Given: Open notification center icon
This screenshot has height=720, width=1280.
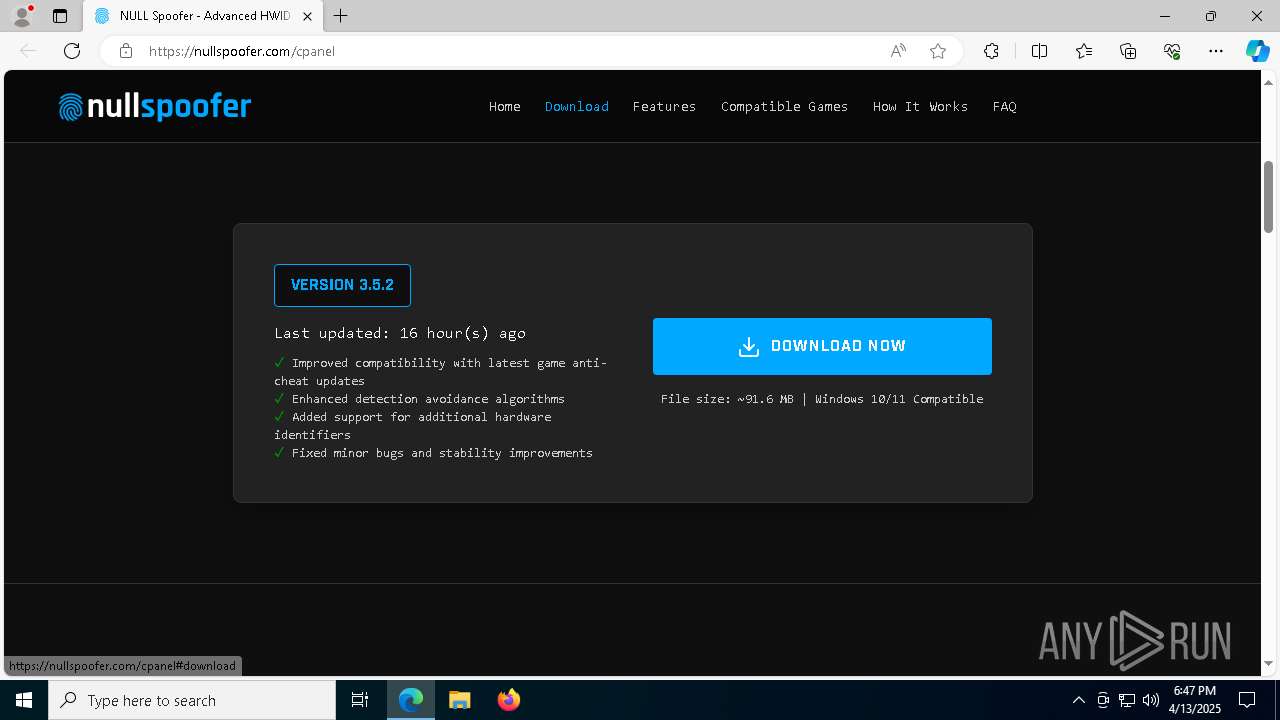Looking at the screenshot, I should coord(1247,700).
